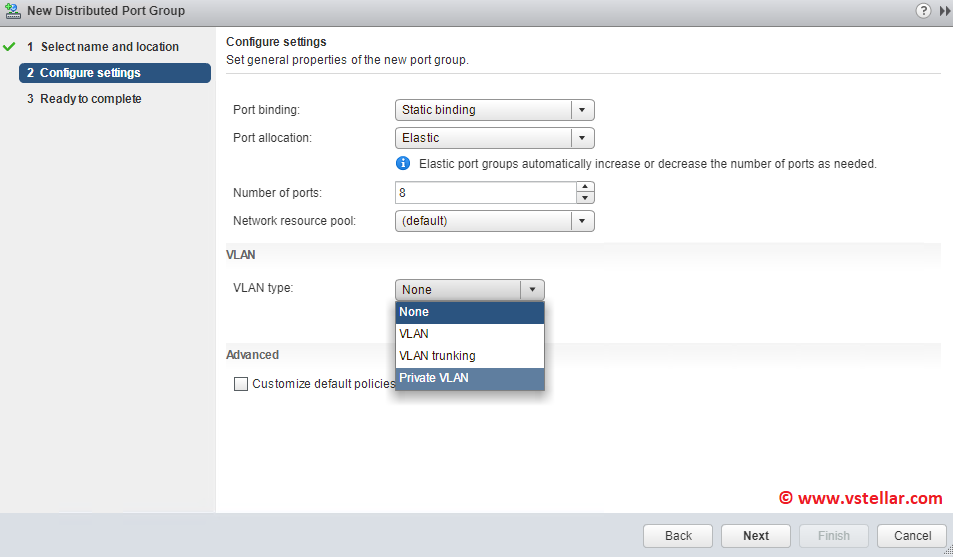Go to previous step with Back
Image resolution: width=953 pixels, height=557 pixels.
[x=678, y=536]
